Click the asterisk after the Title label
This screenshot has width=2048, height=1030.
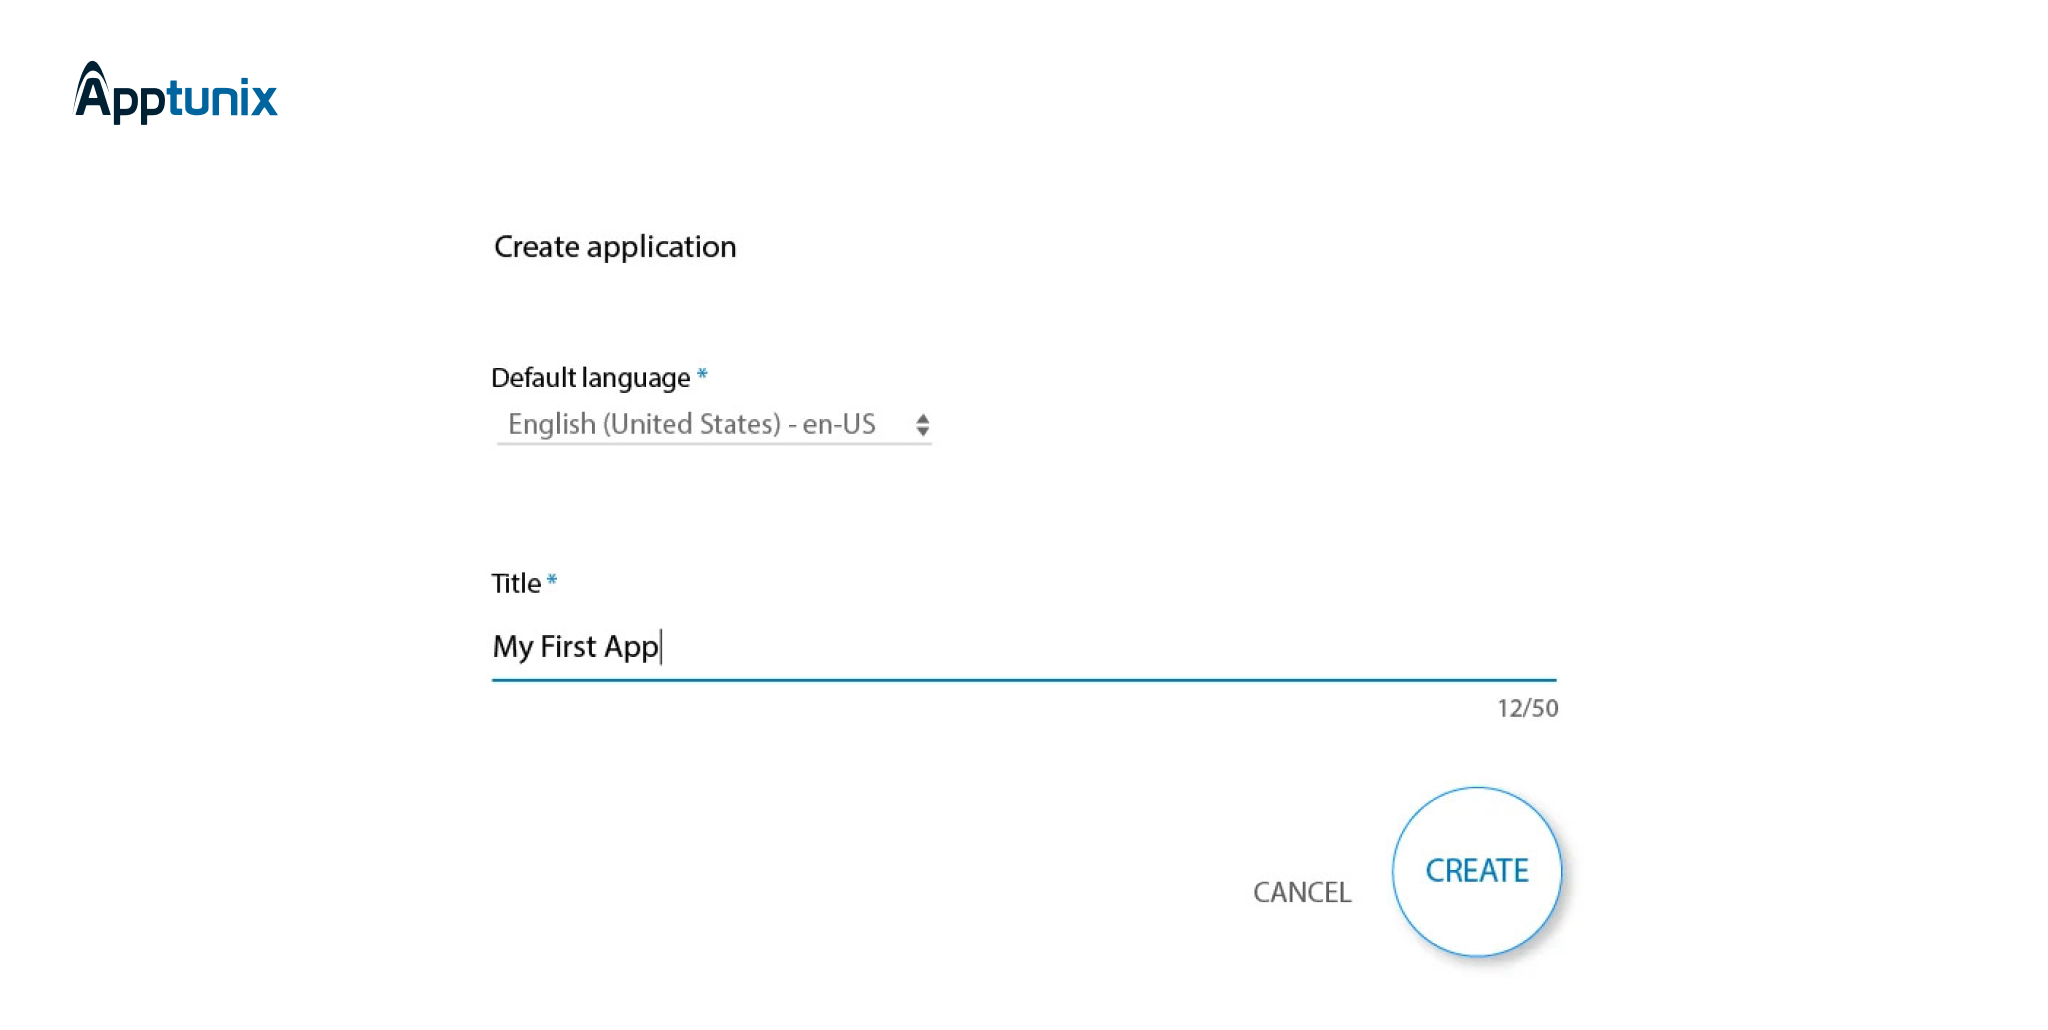(x=552, y=578)
